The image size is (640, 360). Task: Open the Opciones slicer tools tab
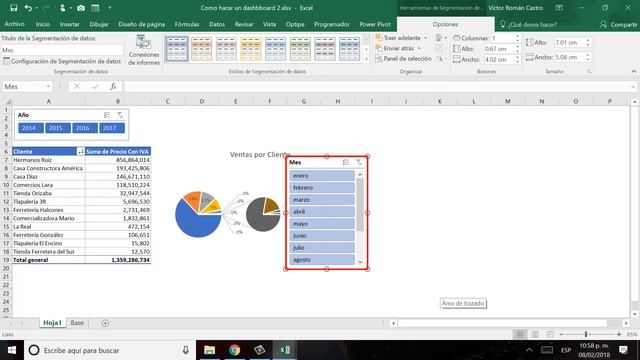(x=445, y=24)
